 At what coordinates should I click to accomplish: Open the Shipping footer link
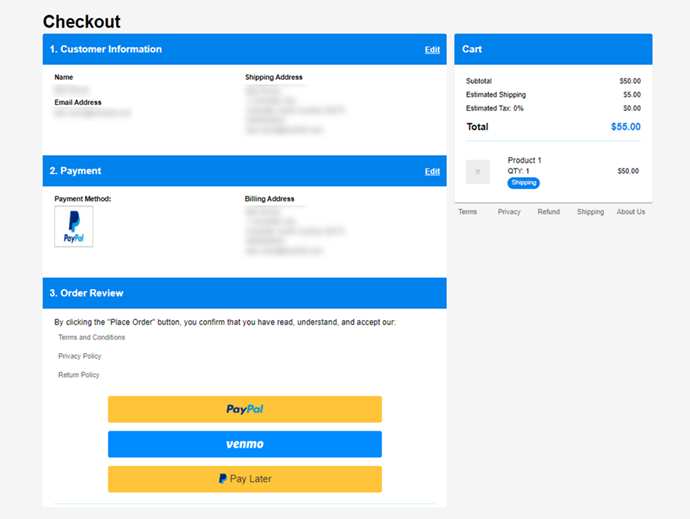point(591,212)
